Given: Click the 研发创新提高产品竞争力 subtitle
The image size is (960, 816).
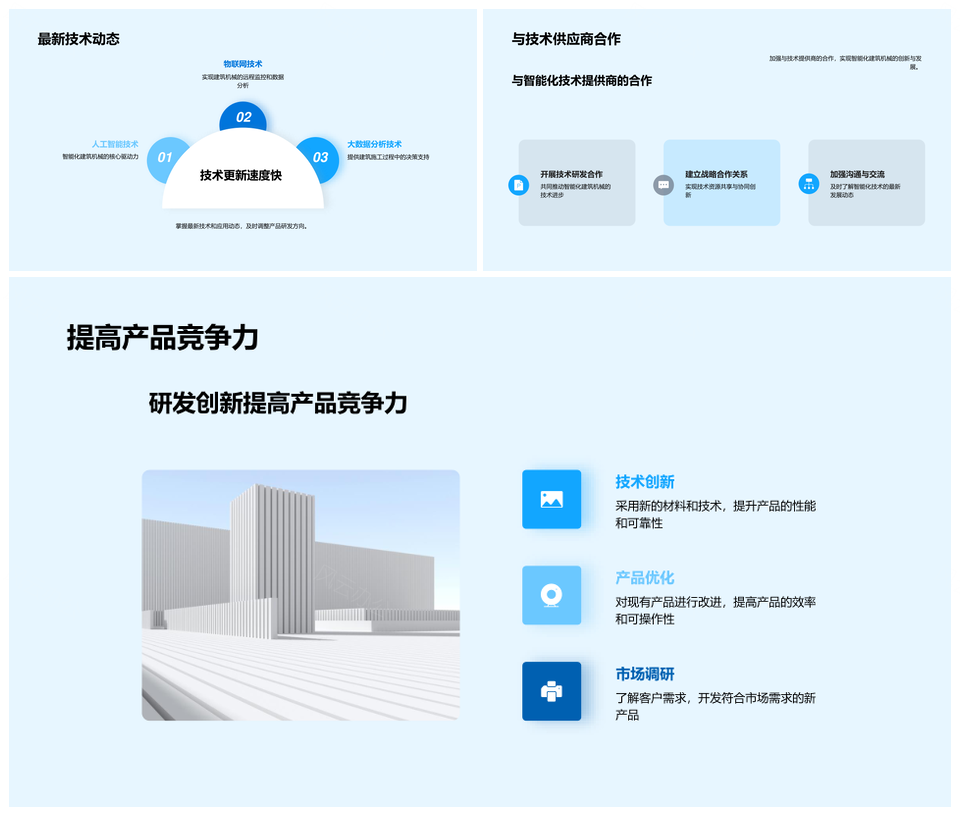Looking at the screenshot, I should coord(278,403).
